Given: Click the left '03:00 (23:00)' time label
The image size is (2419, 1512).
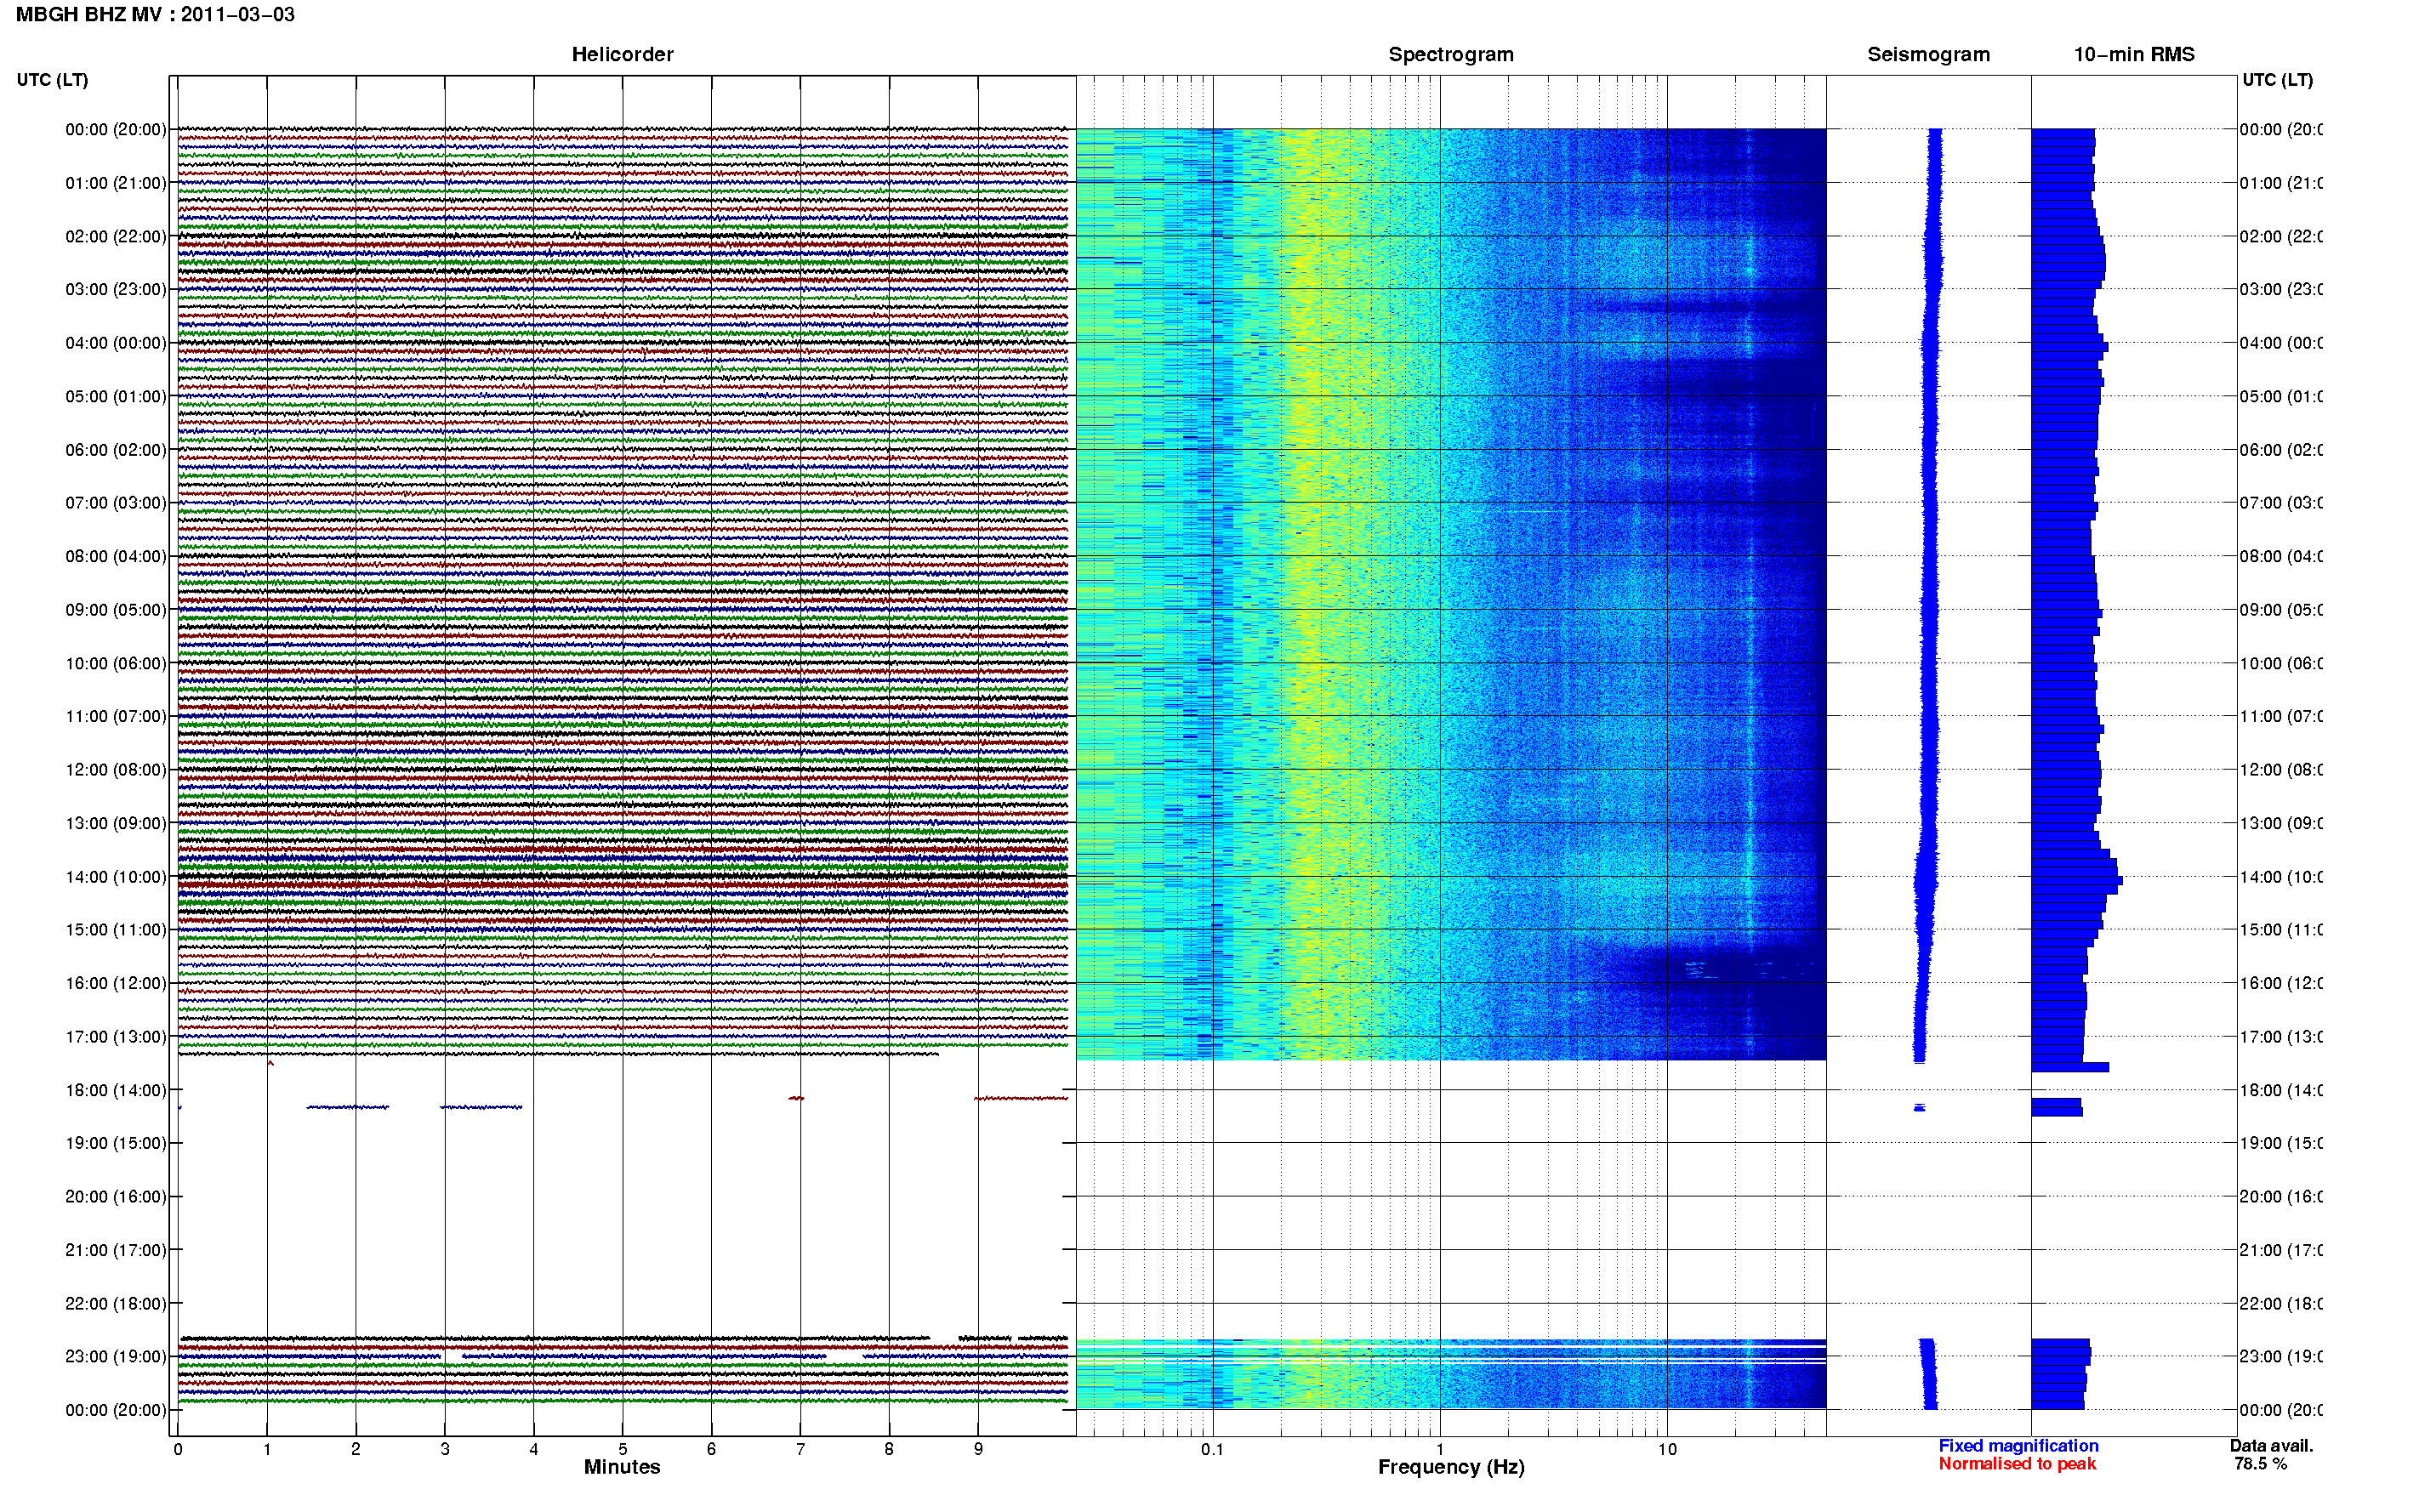Looking at the screenshot, I should 116,290.
